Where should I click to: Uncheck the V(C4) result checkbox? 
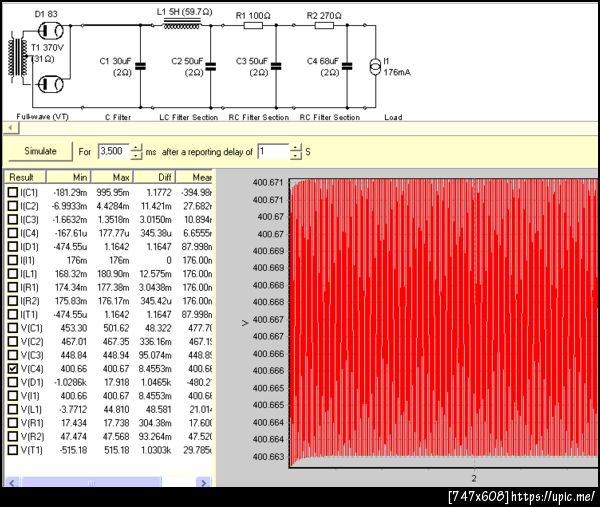pos(13,368)
